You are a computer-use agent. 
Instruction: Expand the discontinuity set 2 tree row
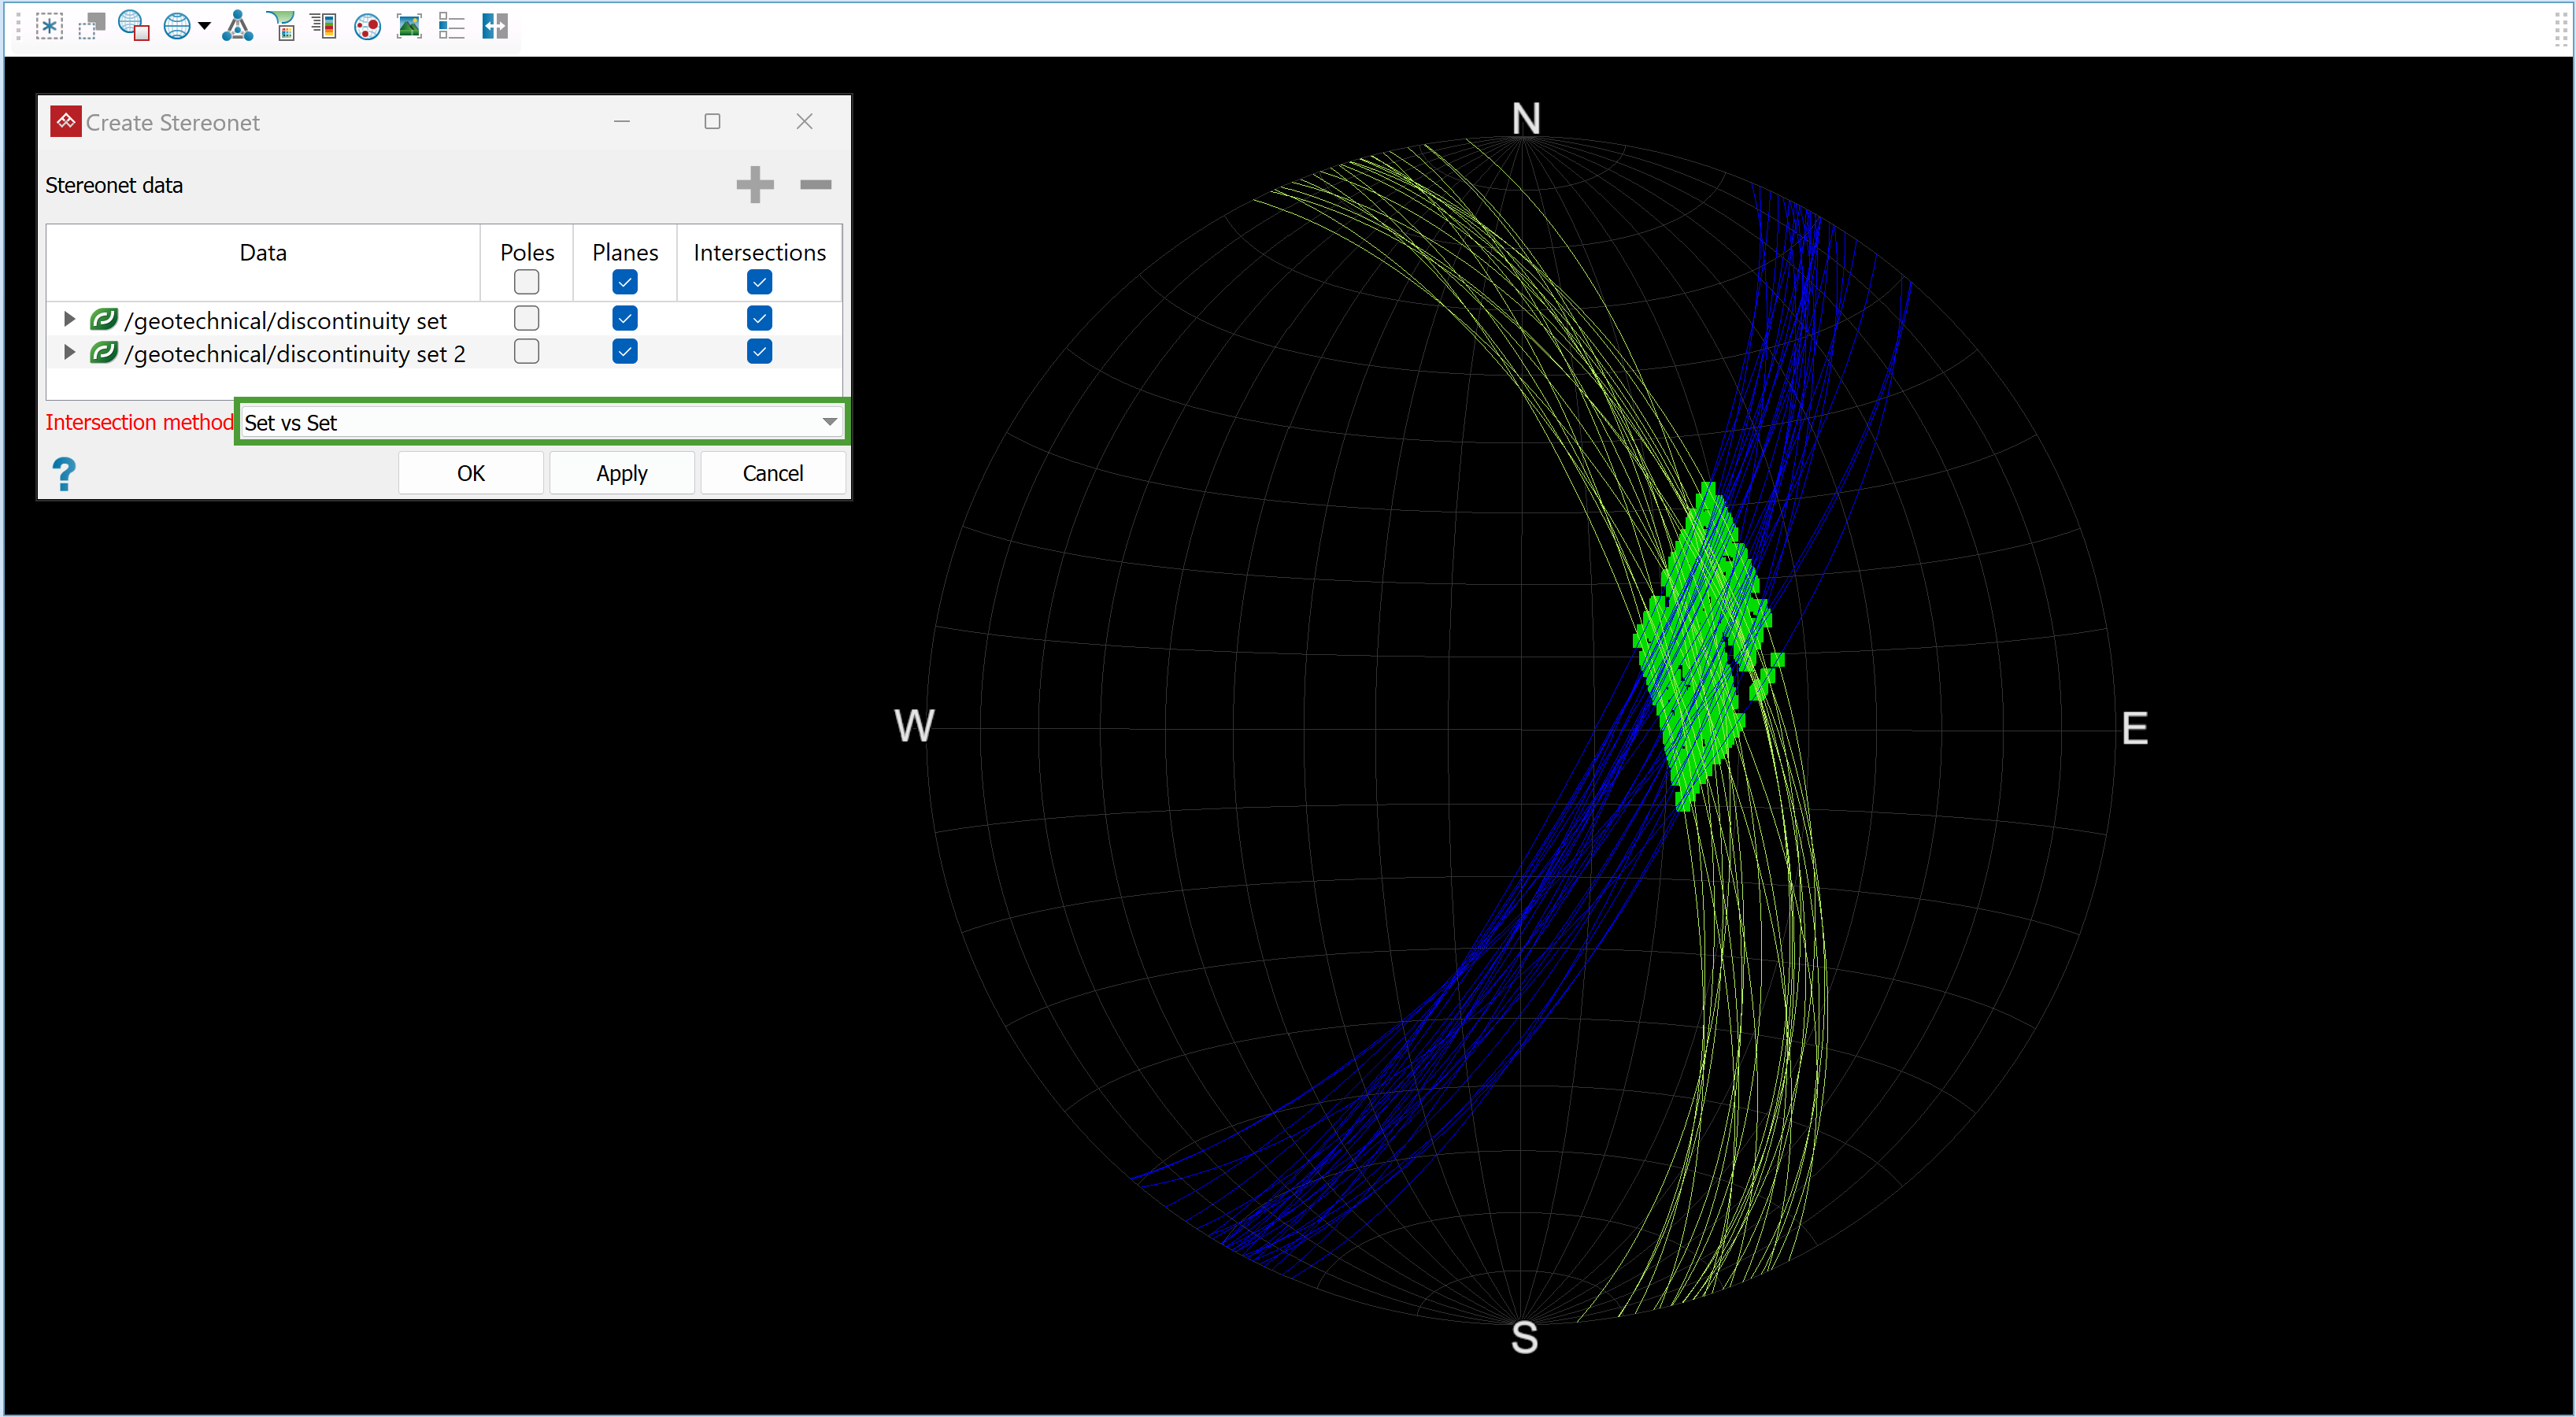(69, 352)
